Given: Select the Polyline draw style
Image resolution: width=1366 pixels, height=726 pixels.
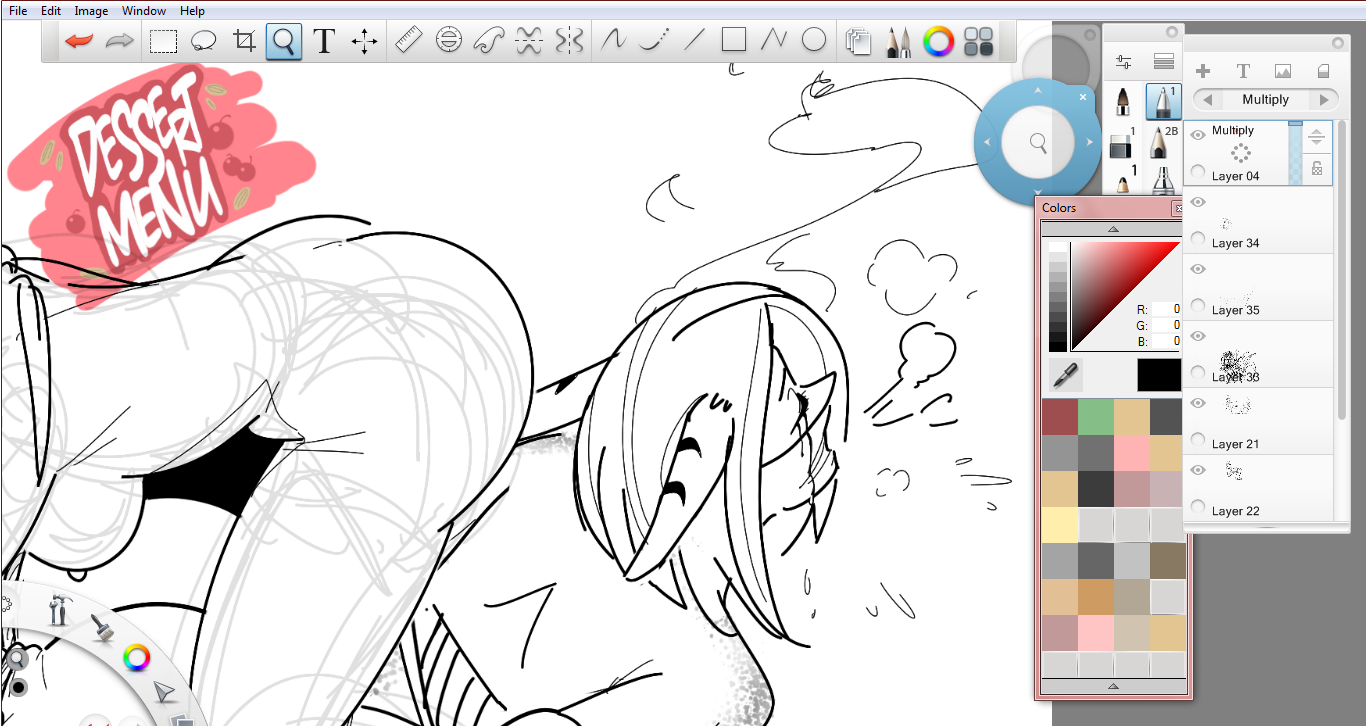Looking at the screenshot, I should (774, 41).
